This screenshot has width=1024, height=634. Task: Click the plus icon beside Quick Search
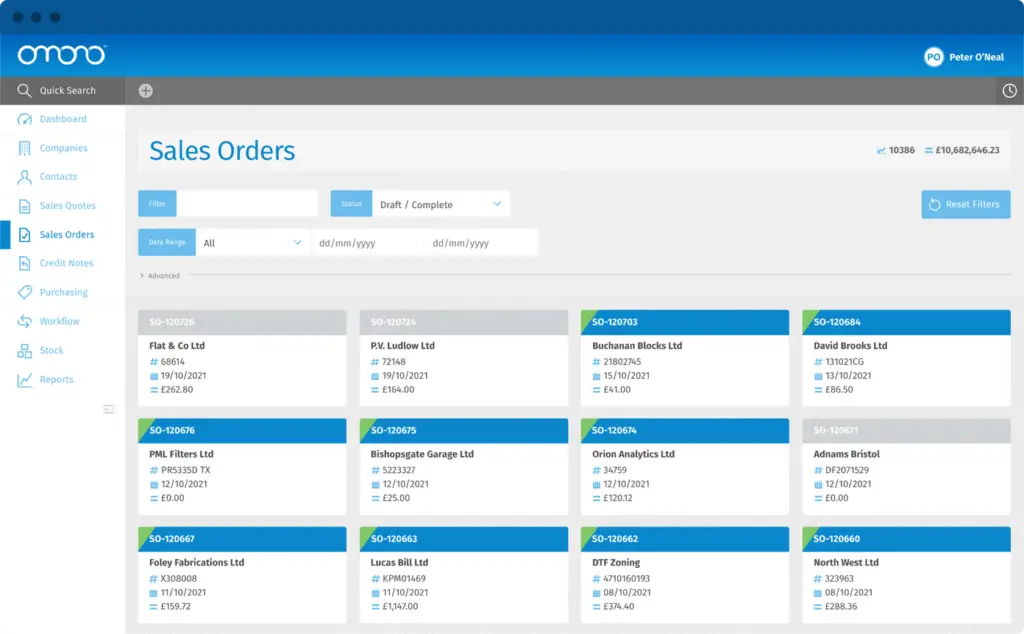tap(146, 91)
